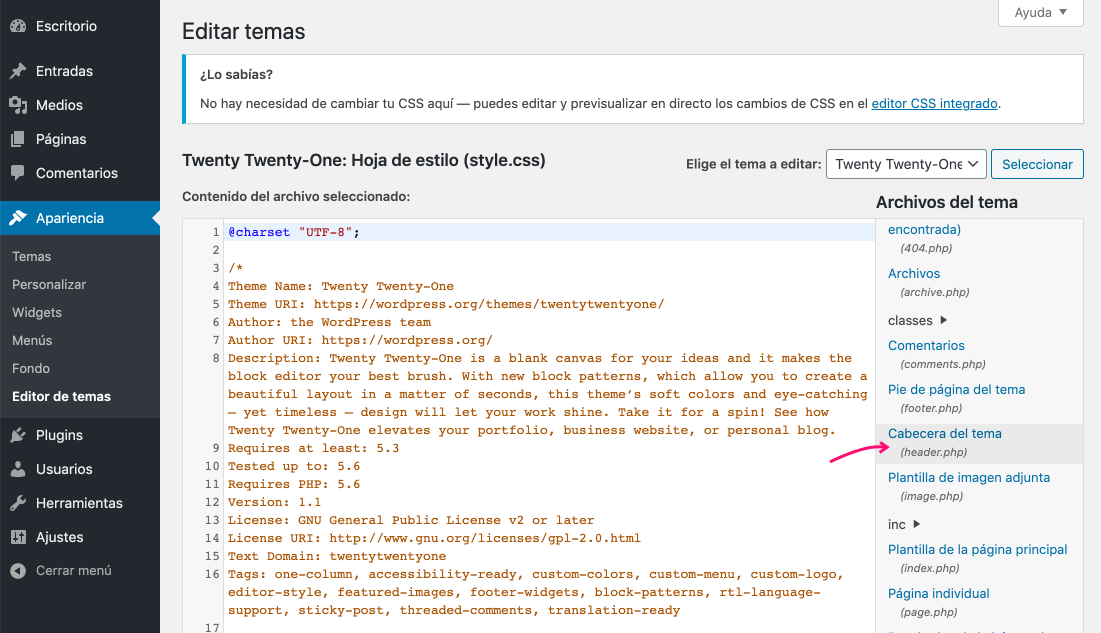Click the License URI line in editor
Image resolution: width=1101 pixels, height=633 pixels.
[x=434, y=538]
